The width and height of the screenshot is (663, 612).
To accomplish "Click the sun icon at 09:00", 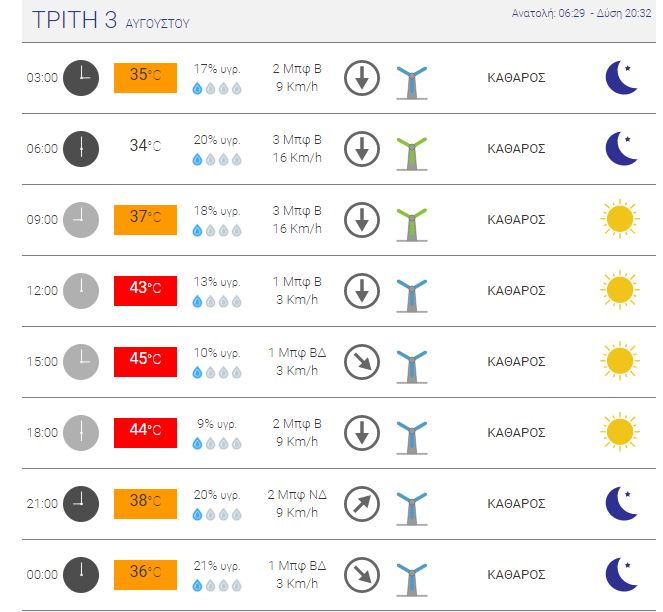I will coord(621,219).
